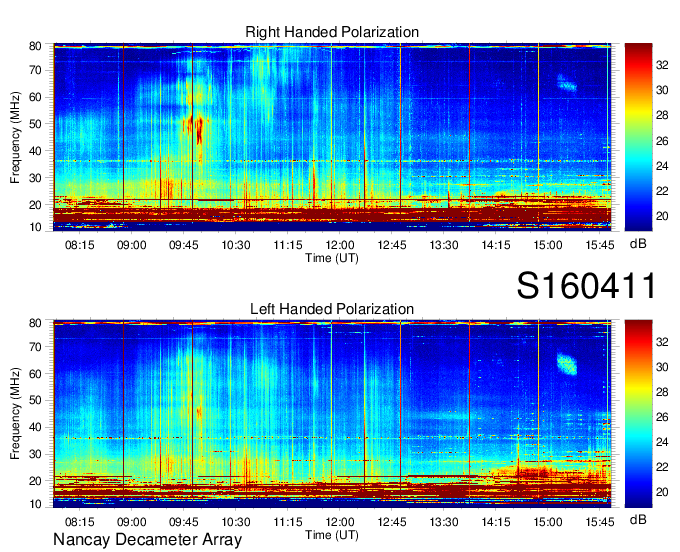The image size is (680, 552).
Task: Click the 12:45 time tick of Left Handed plot
Action: (x=392, y=522)
